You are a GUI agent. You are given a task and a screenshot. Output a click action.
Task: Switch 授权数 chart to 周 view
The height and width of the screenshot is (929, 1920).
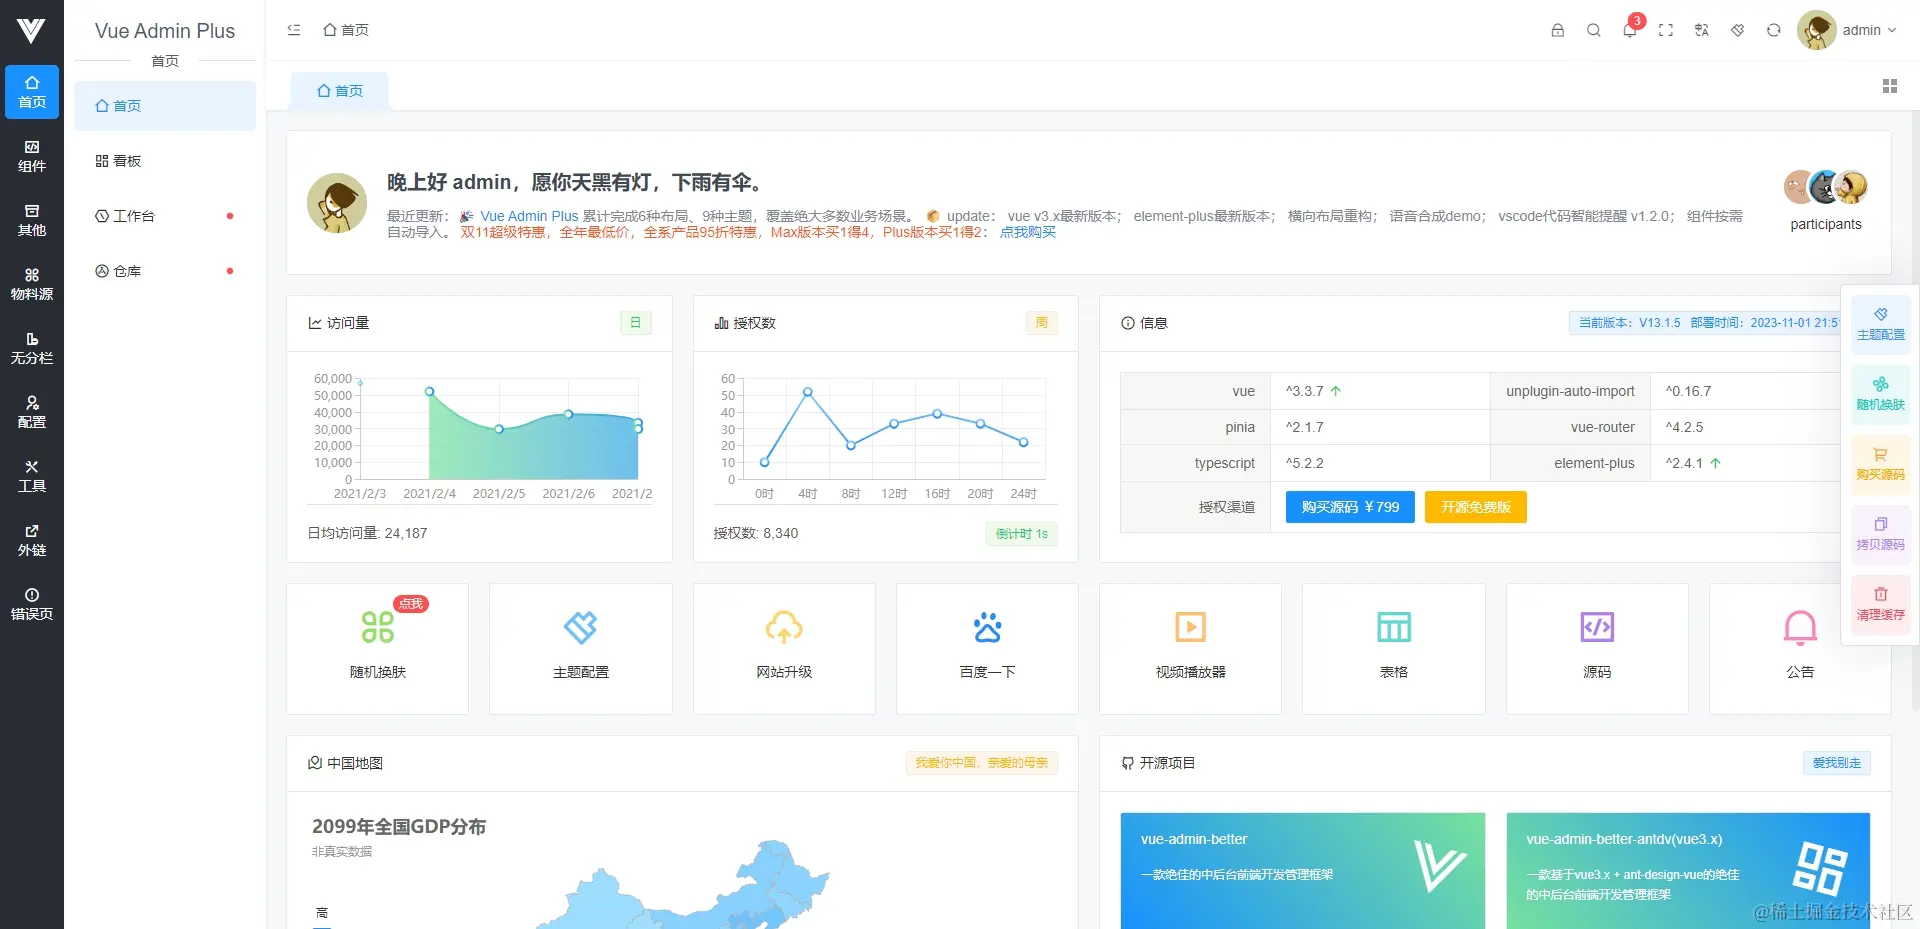click(x=1041, y=322)
